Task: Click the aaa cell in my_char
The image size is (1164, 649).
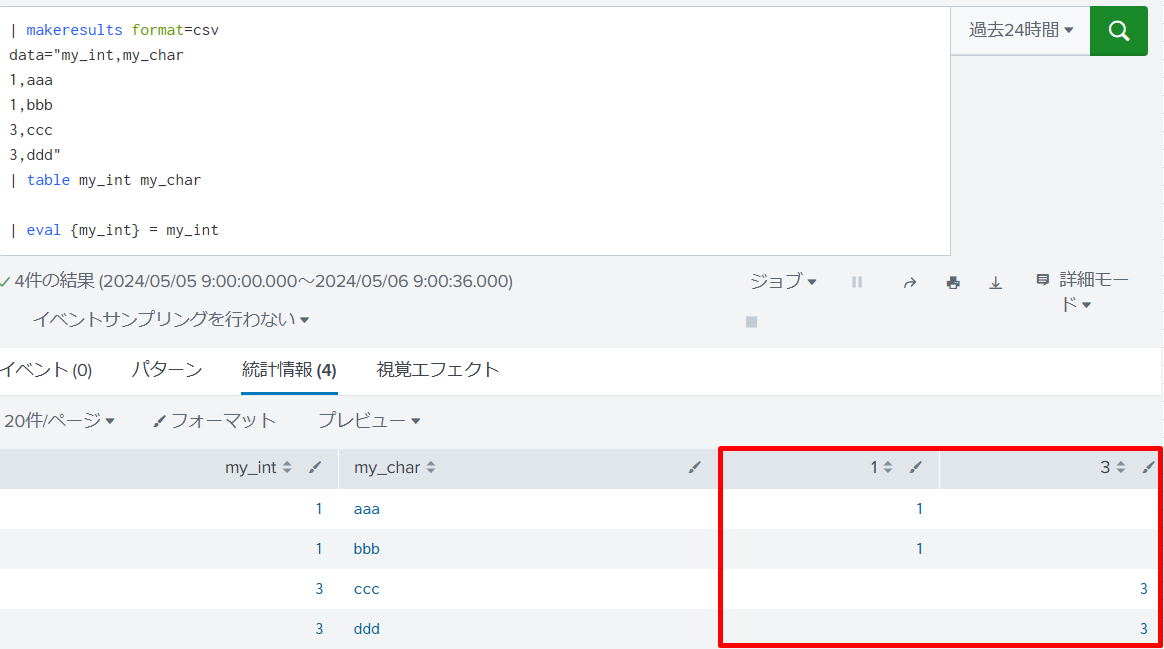Action: (x=367, y=509)
